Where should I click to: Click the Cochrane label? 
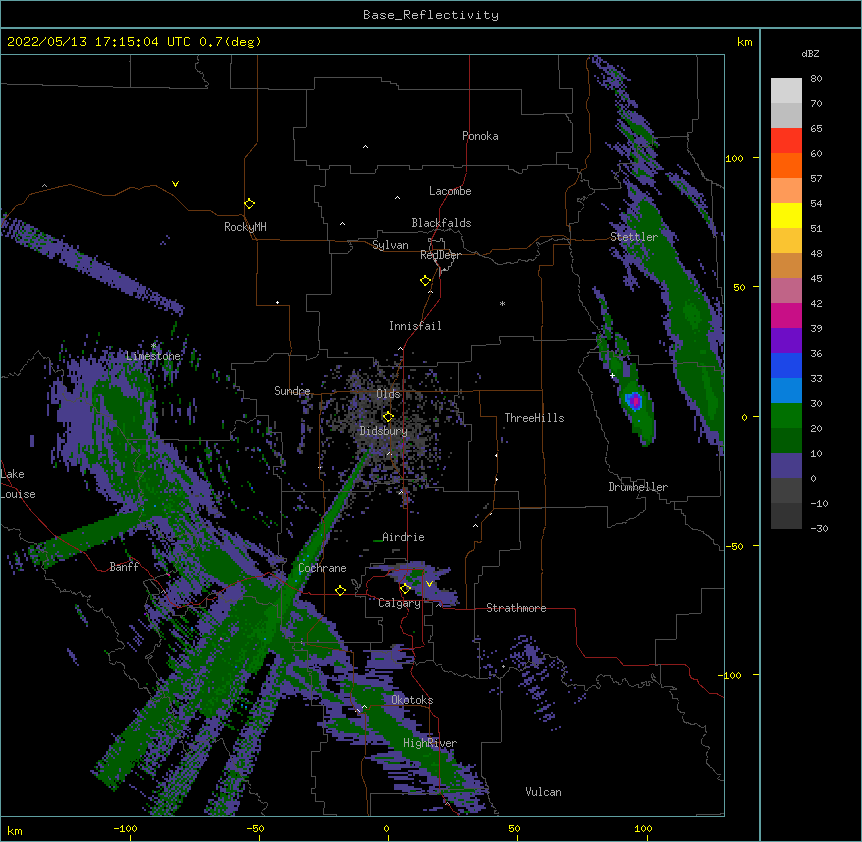click(x=322, y=568)
